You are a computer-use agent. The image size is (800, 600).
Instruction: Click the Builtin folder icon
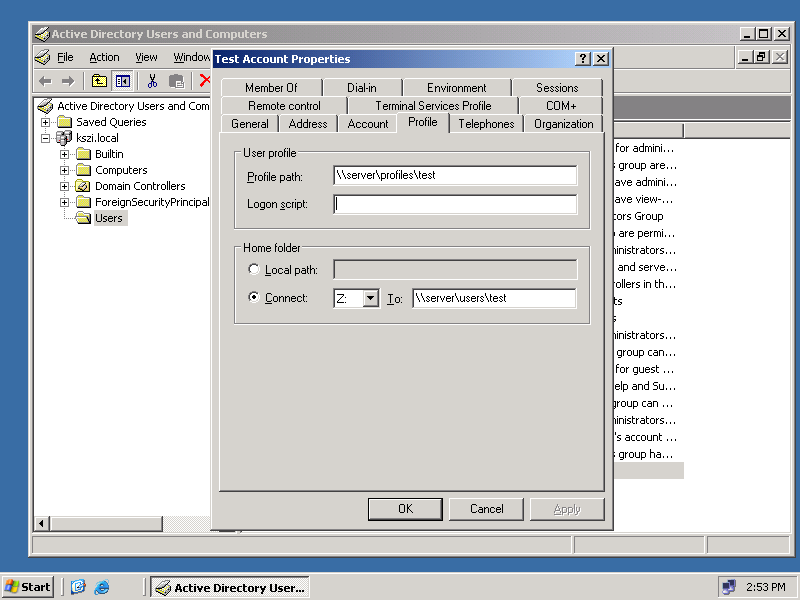point(83,154)
